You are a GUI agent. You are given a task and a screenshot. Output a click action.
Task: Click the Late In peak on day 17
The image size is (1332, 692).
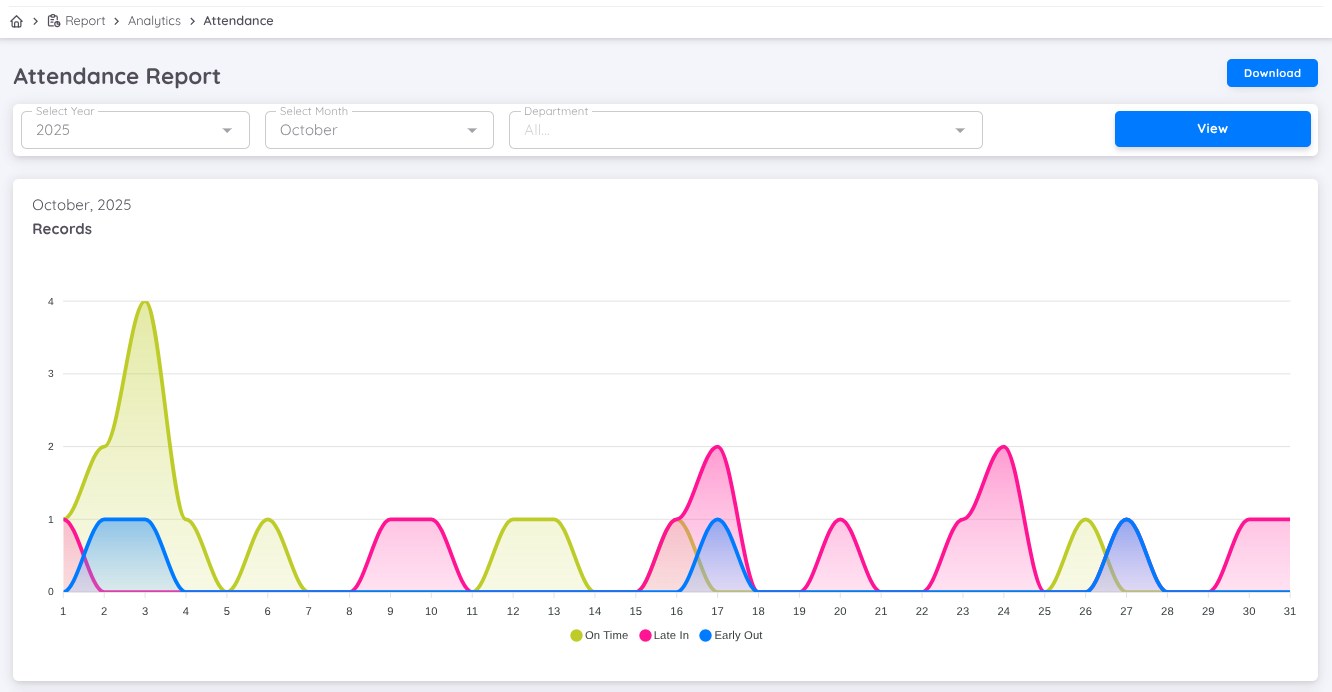pyautogui.click(x=717, y=448)
